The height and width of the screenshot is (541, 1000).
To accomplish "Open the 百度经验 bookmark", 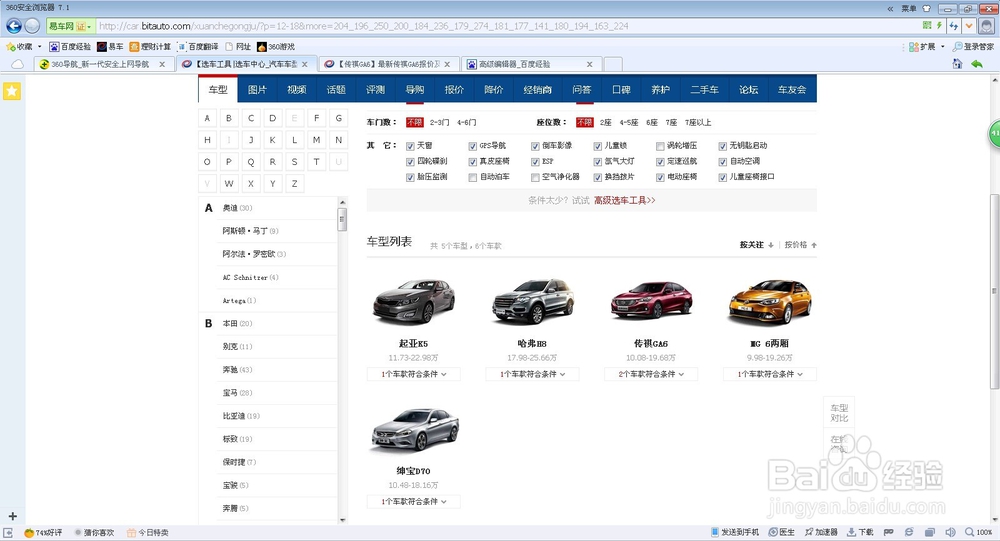I will point(70,47).
